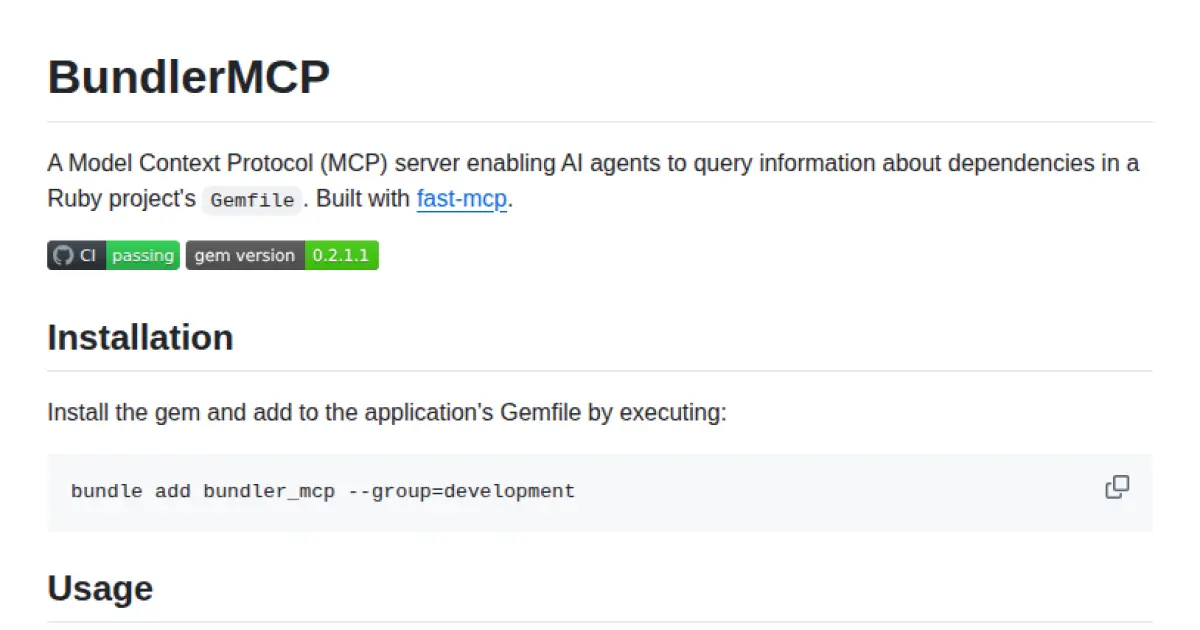Click the 0.2.1.1 version number

point(341,256)
